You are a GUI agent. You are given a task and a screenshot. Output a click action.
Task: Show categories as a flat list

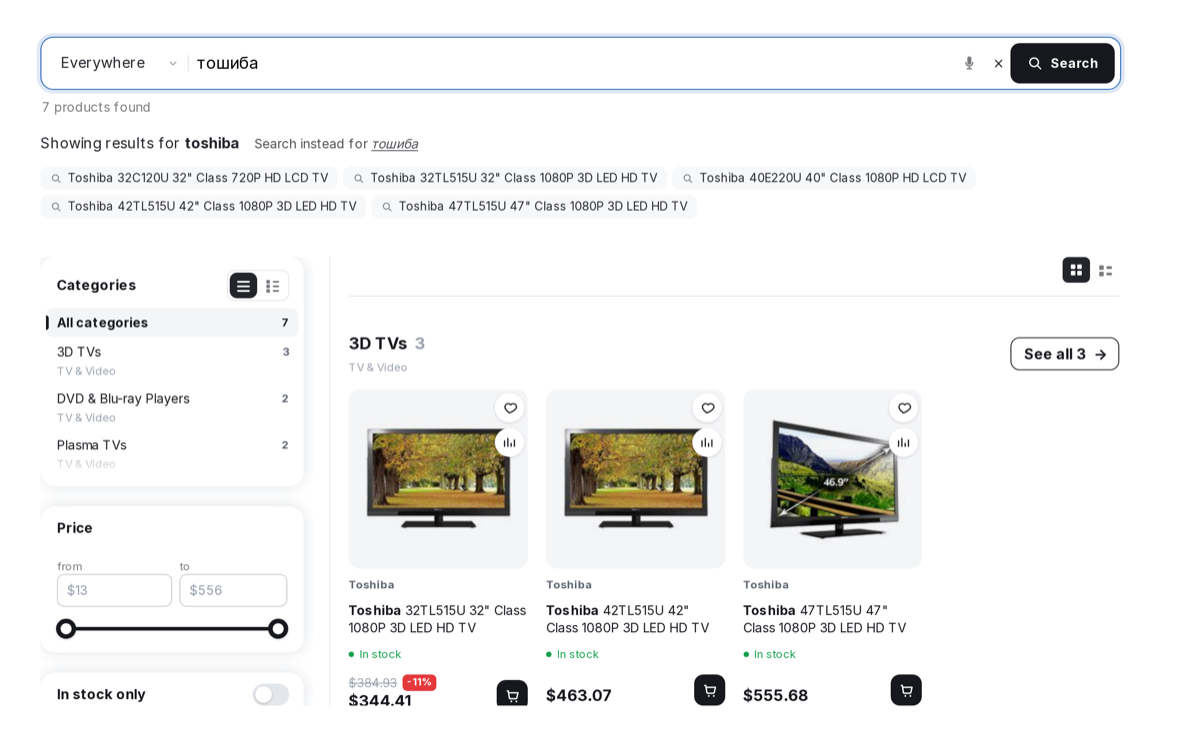coord(243,286)
